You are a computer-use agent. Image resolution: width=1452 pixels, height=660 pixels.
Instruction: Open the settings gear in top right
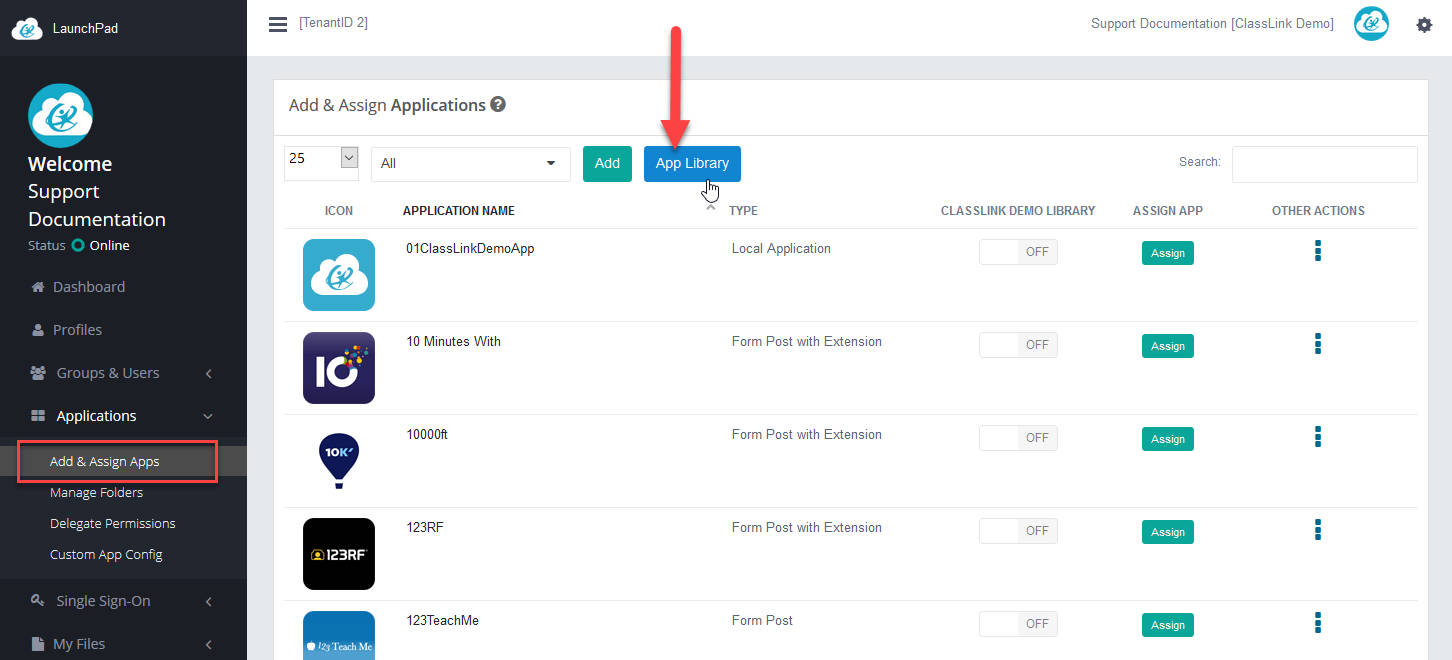click(1424, 24)
